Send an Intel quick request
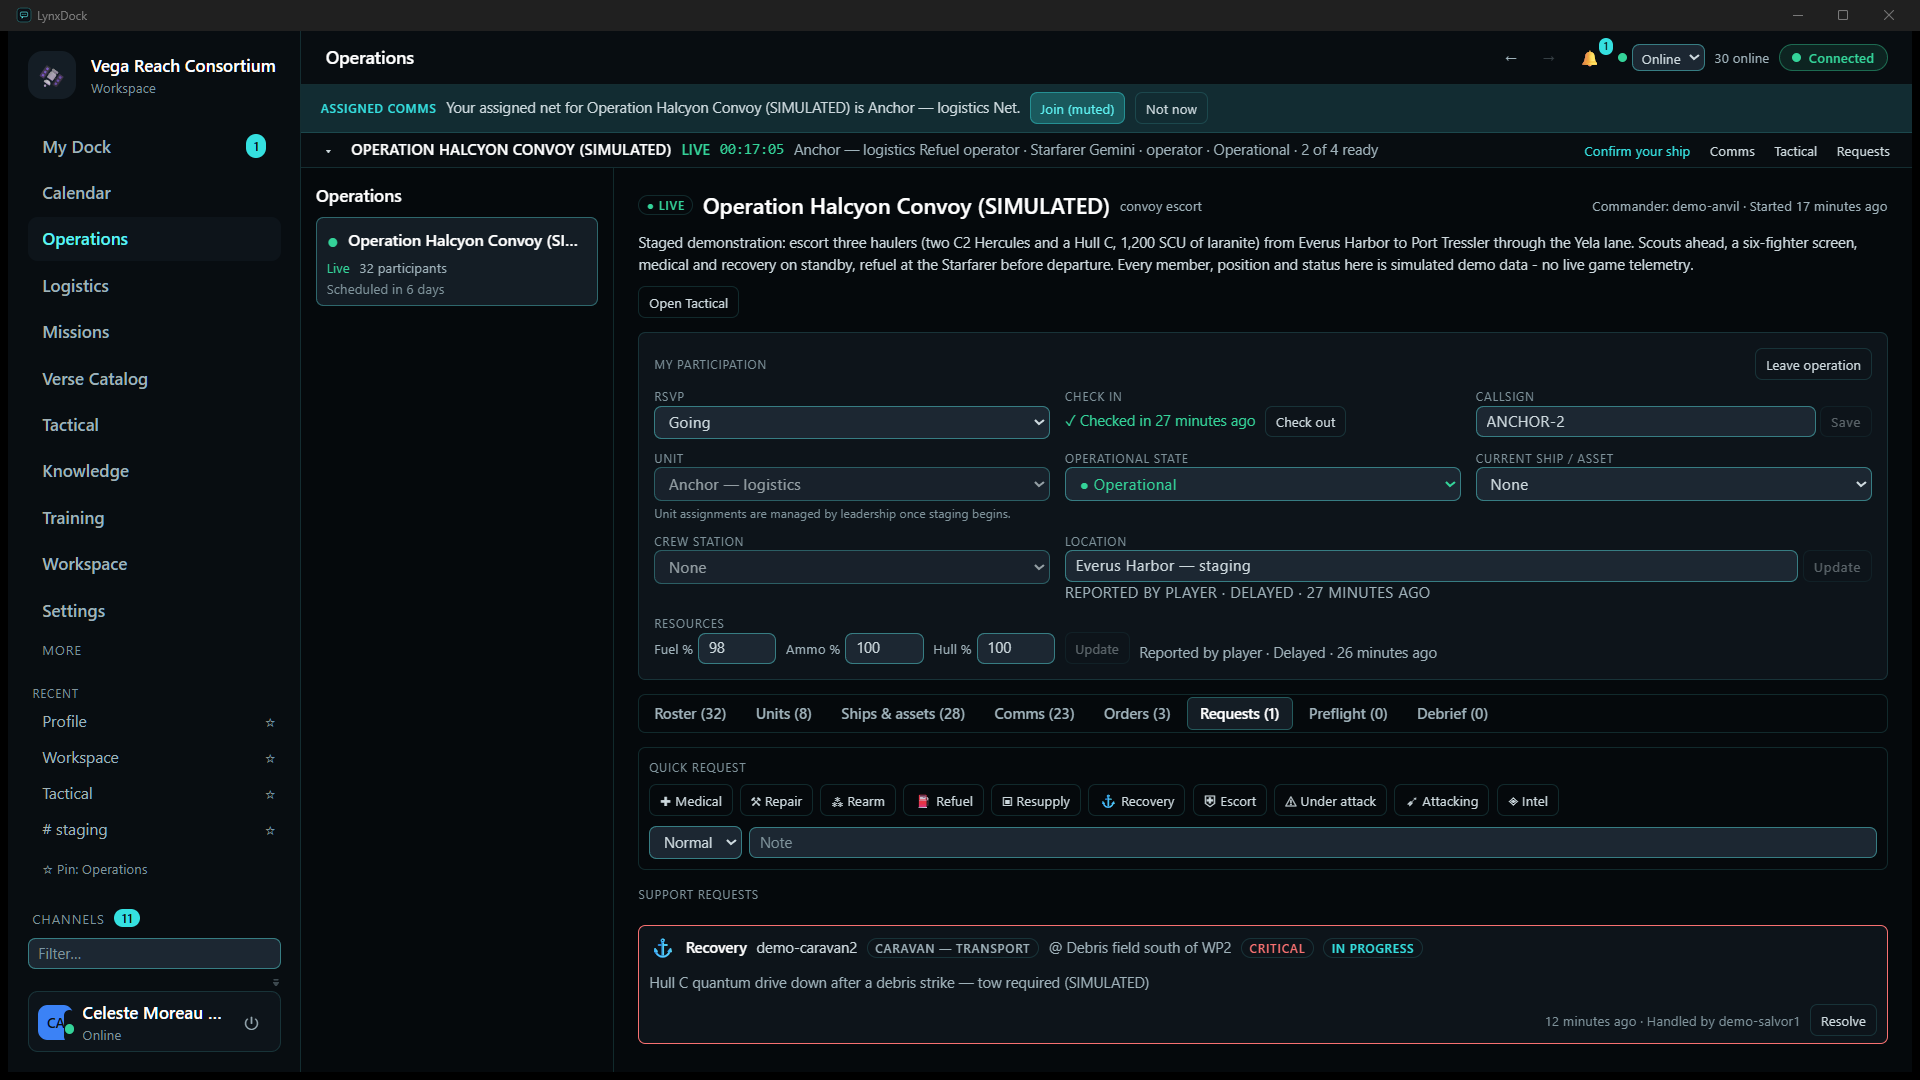Viewport: 1920px width, 1080px height. 1528,801
